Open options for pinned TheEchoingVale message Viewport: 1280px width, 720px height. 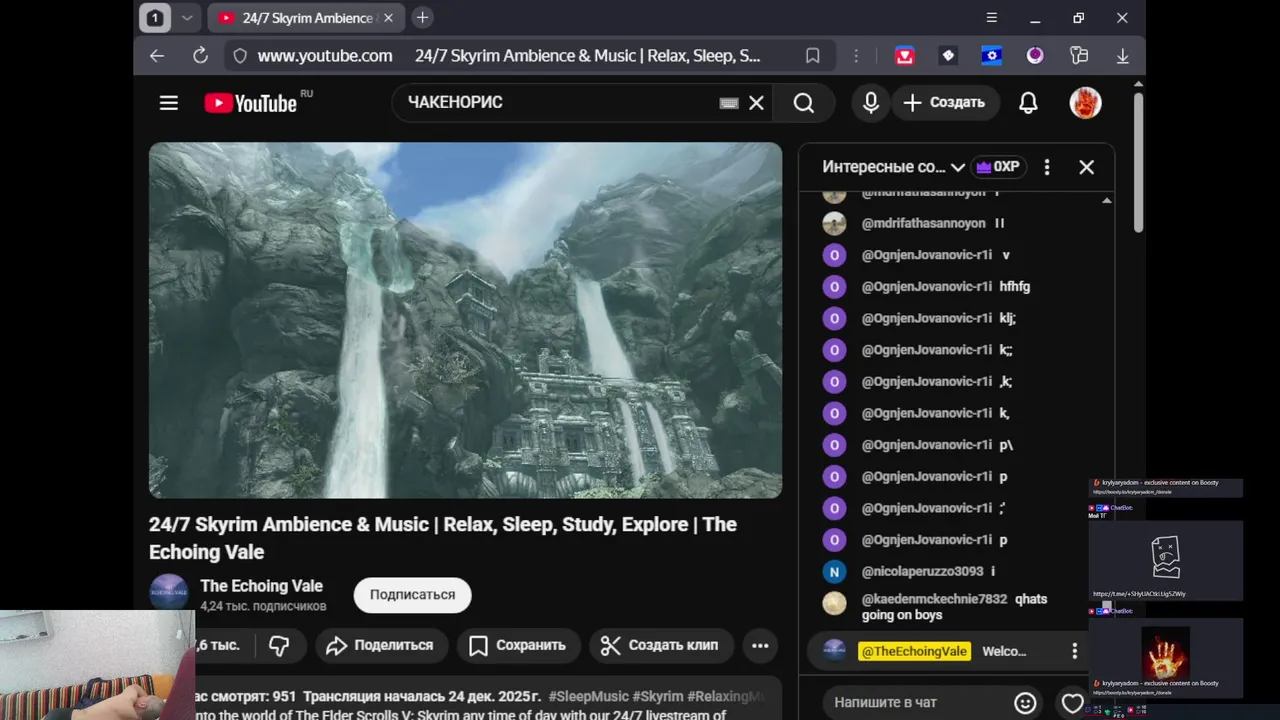click(x=1075, y=651)
